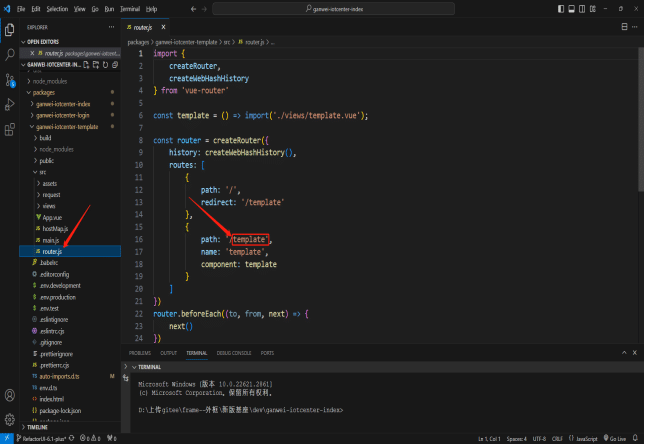The width and height of the screenshot is (645, 444).
Task: Click the split editor icon
Action: coord(623,27)
